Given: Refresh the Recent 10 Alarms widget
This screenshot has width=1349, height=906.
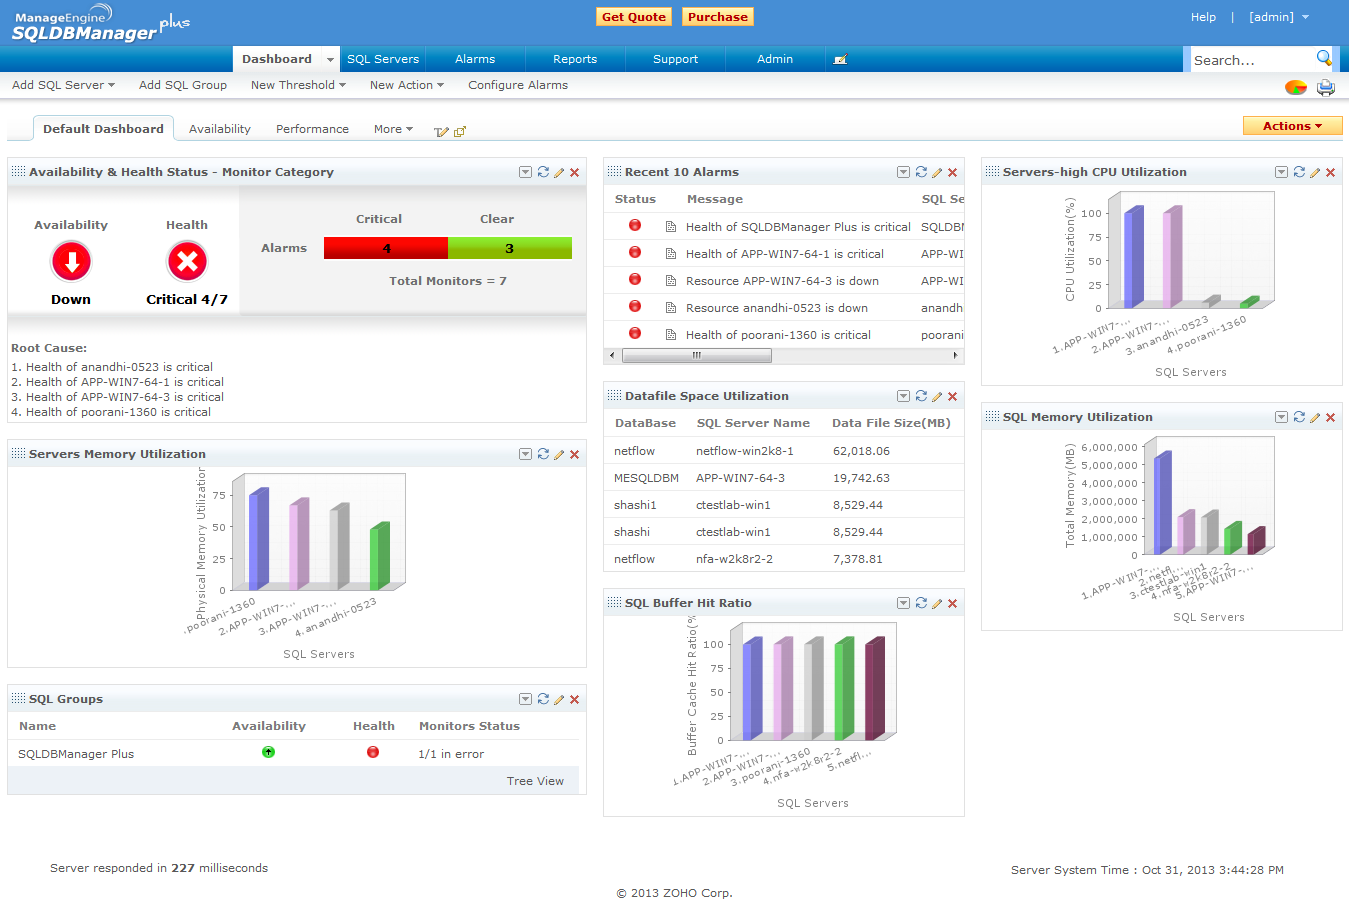Looking at the screenshot, I should click(921, 172).
